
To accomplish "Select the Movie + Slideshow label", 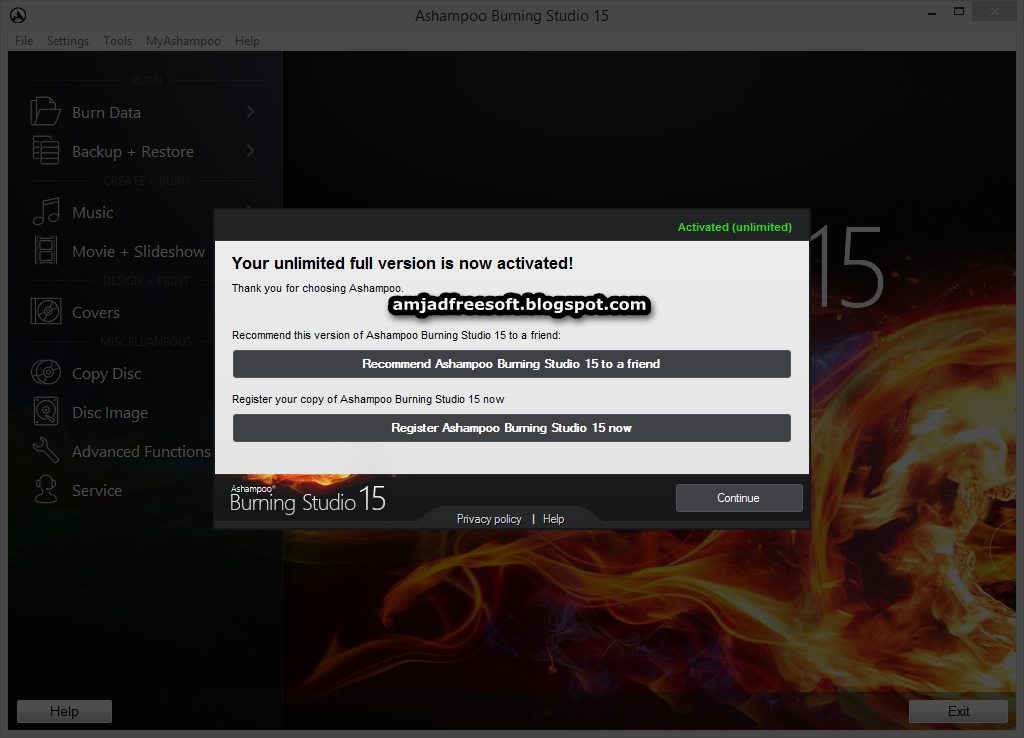I will click(x=138, y=251).
